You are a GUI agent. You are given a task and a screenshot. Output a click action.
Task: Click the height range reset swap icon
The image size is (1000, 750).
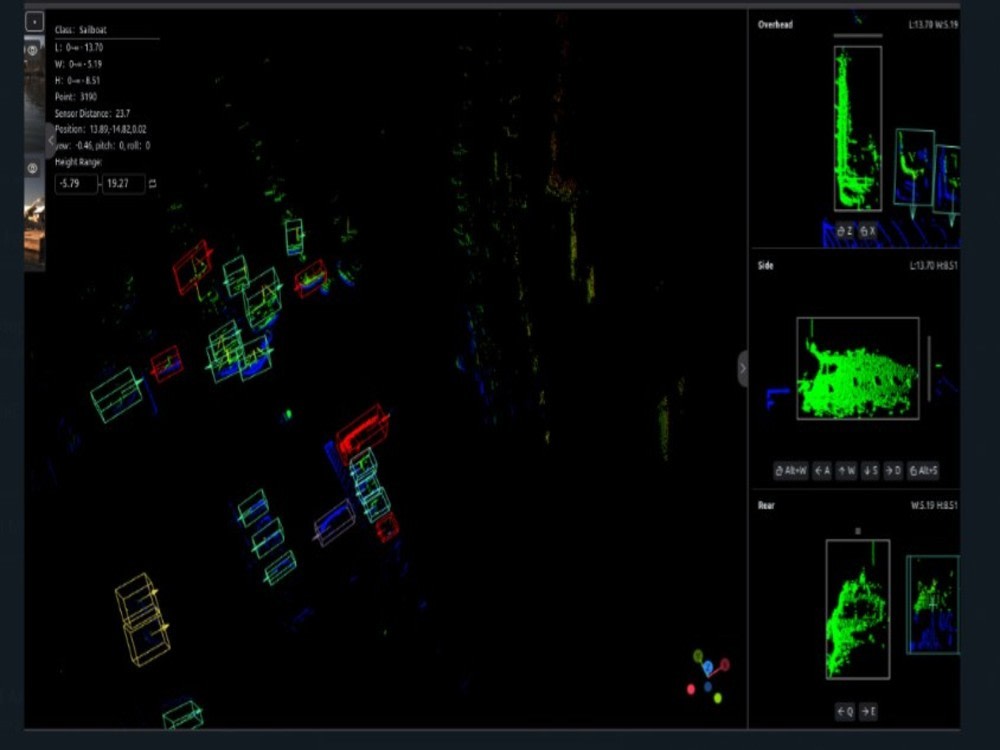153,184
